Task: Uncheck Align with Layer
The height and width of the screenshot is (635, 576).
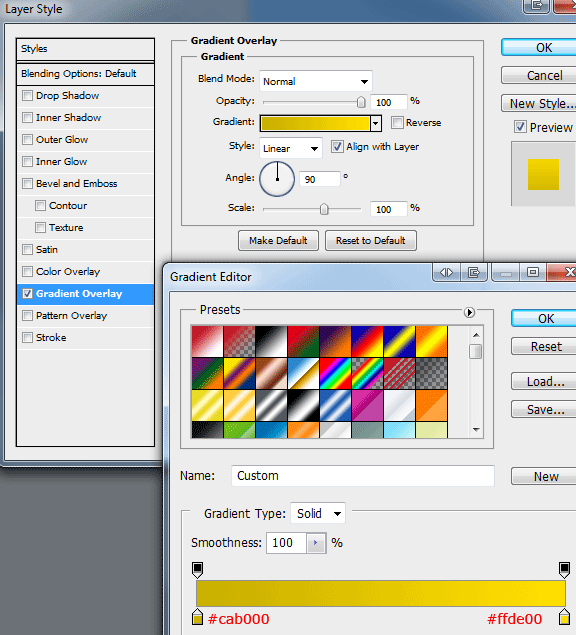Action: click(x=337, y=147)
